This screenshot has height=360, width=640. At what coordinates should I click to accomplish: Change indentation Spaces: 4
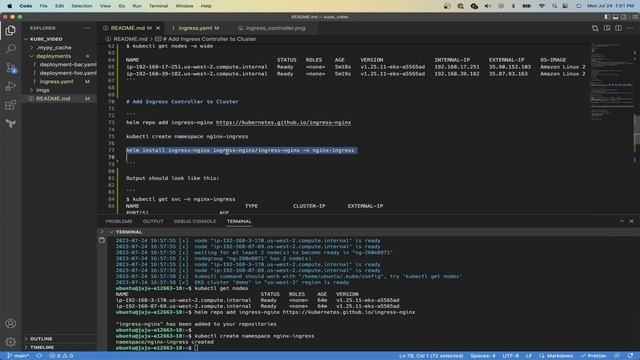pyautogui.click(x=483, y=356)
